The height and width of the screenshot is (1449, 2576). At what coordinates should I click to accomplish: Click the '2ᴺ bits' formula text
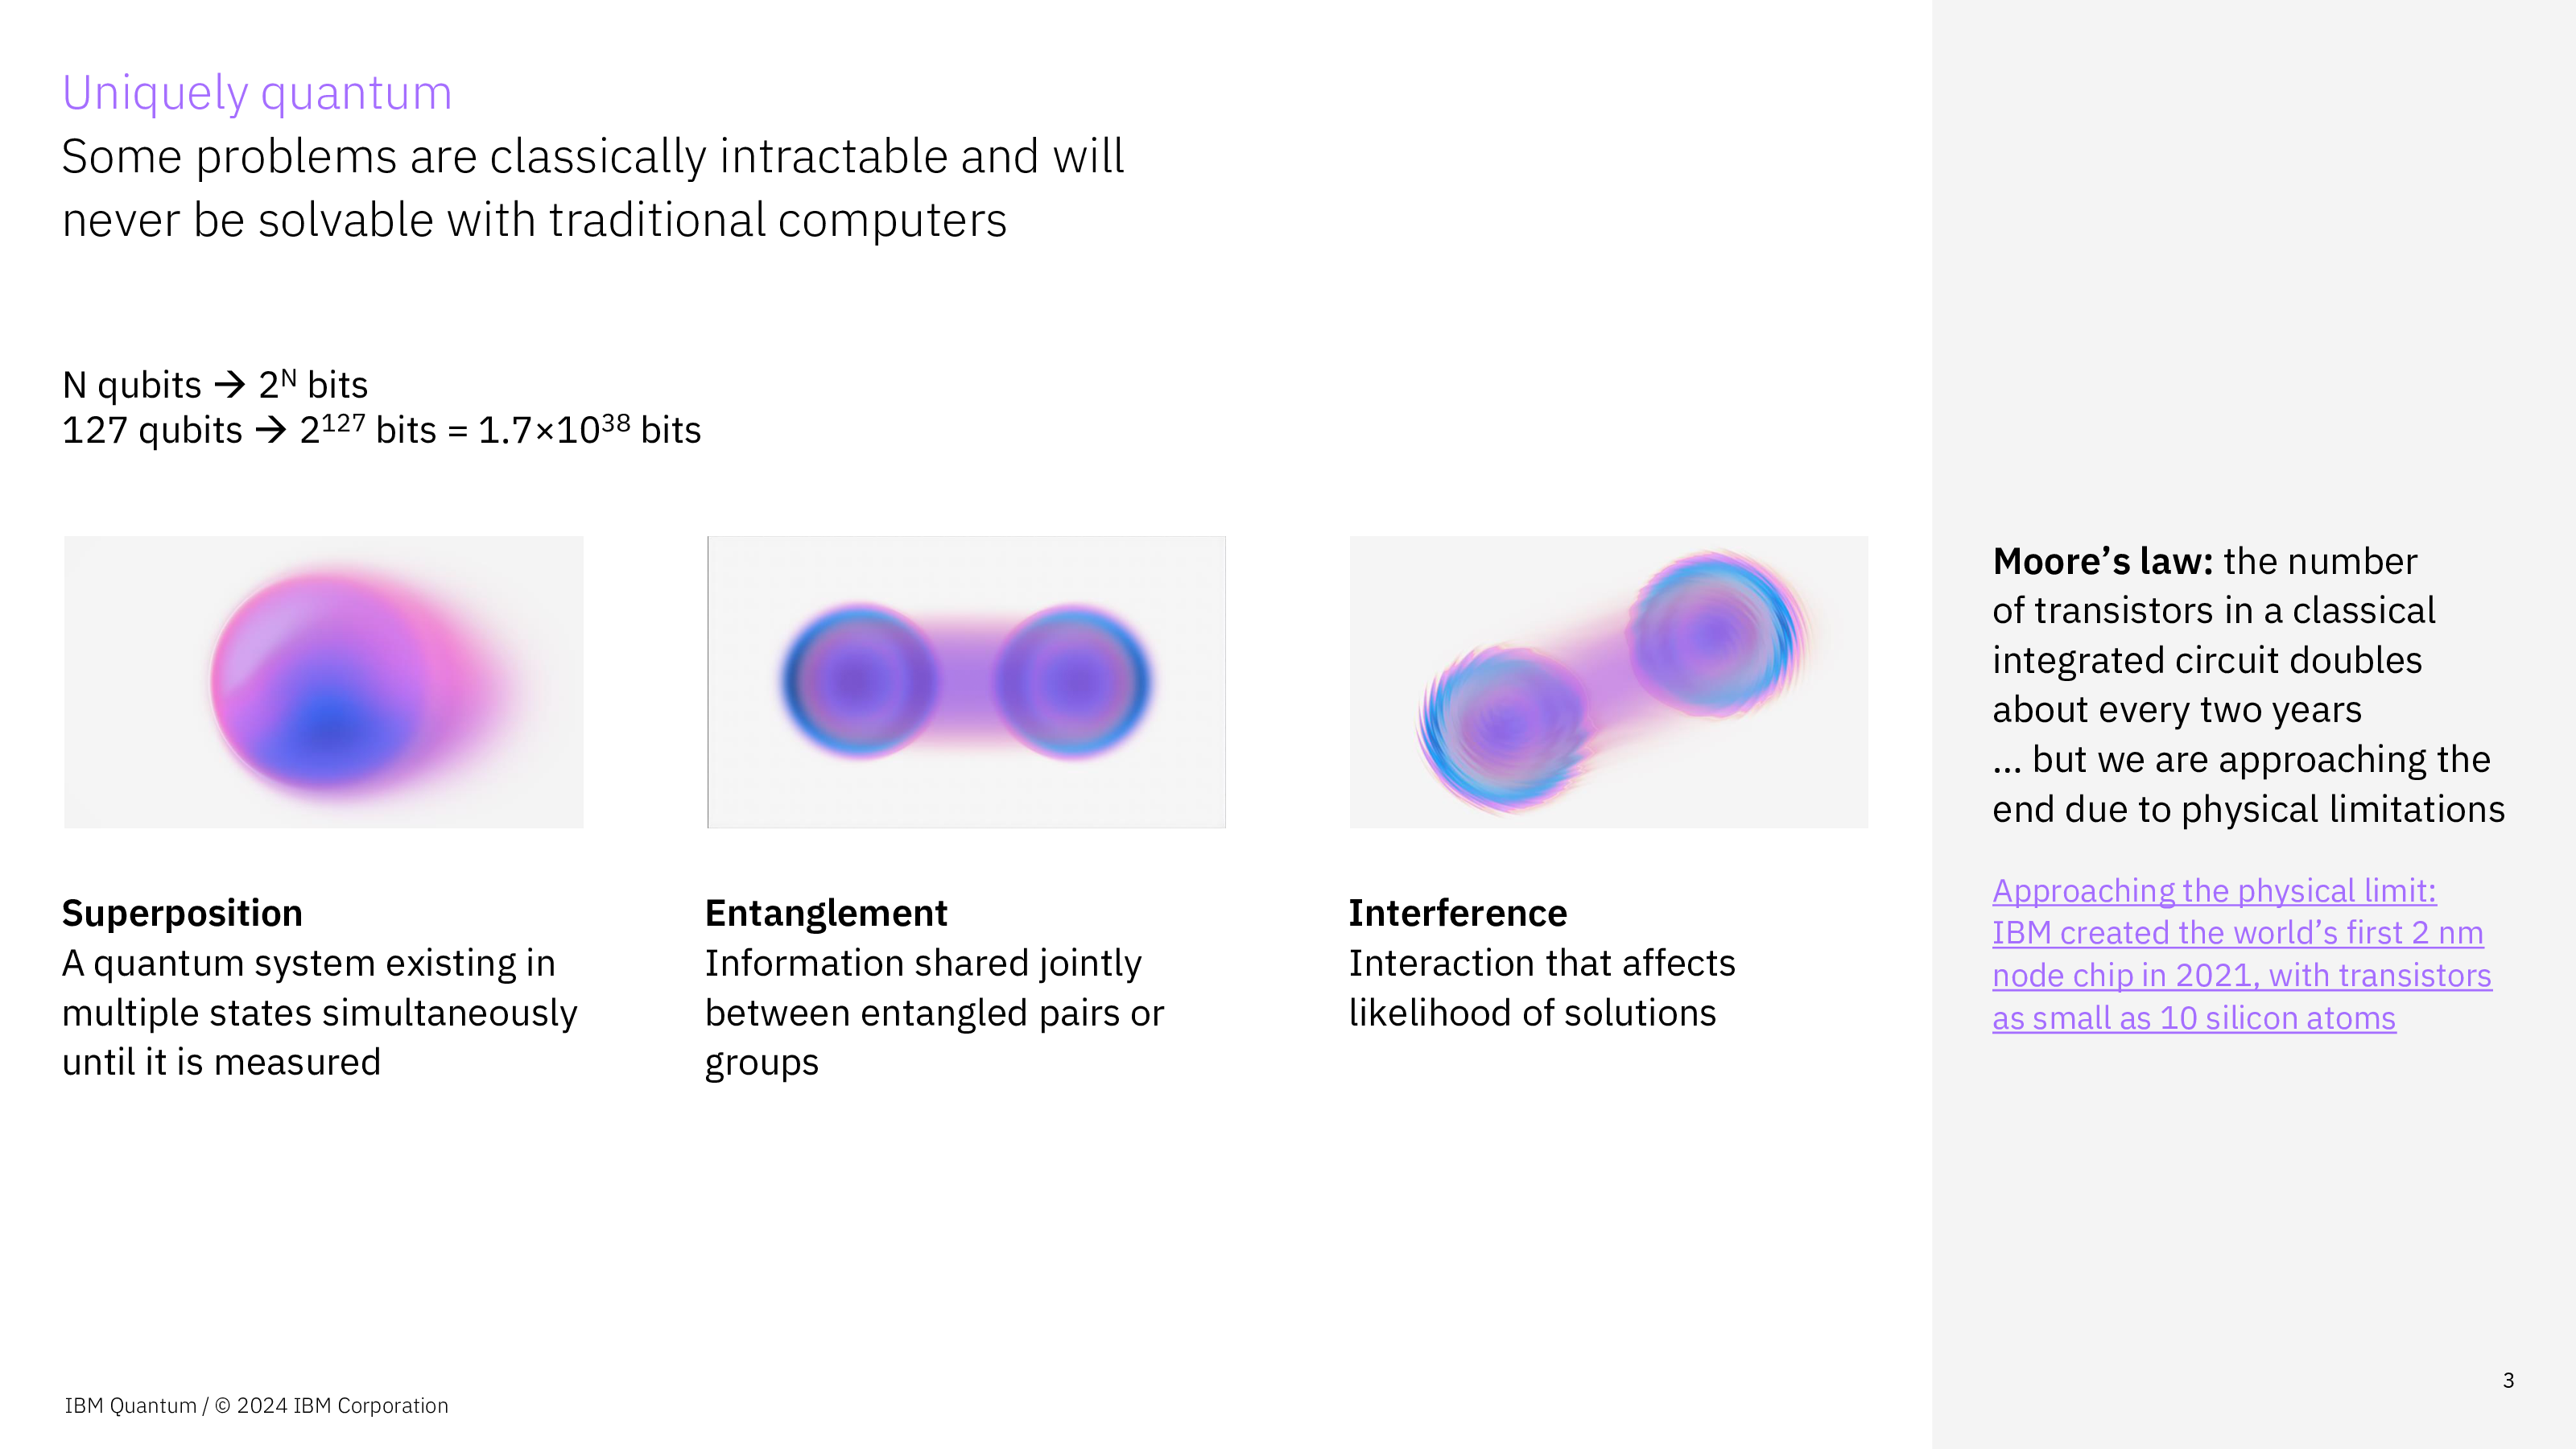coord(313,385)
